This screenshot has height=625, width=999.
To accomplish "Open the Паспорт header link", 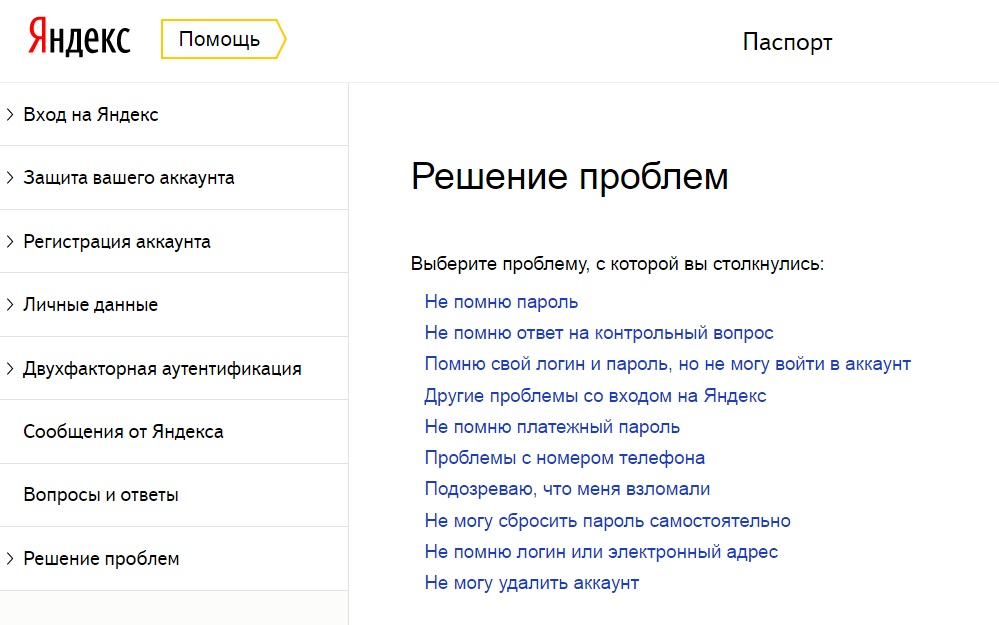I will tap(787, 42).
